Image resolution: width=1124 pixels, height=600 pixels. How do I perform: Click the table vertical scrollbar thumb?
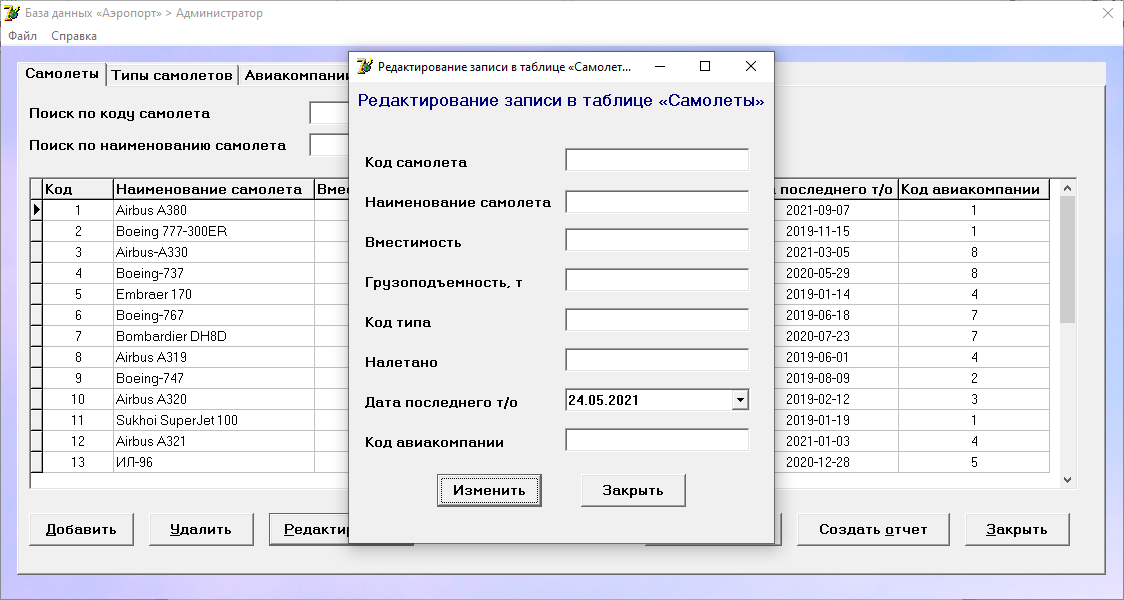click(x=1067, y=259)
